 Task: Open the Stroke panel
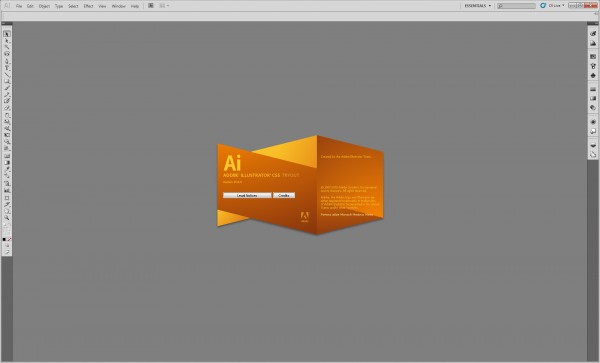[x=593, y=89]
